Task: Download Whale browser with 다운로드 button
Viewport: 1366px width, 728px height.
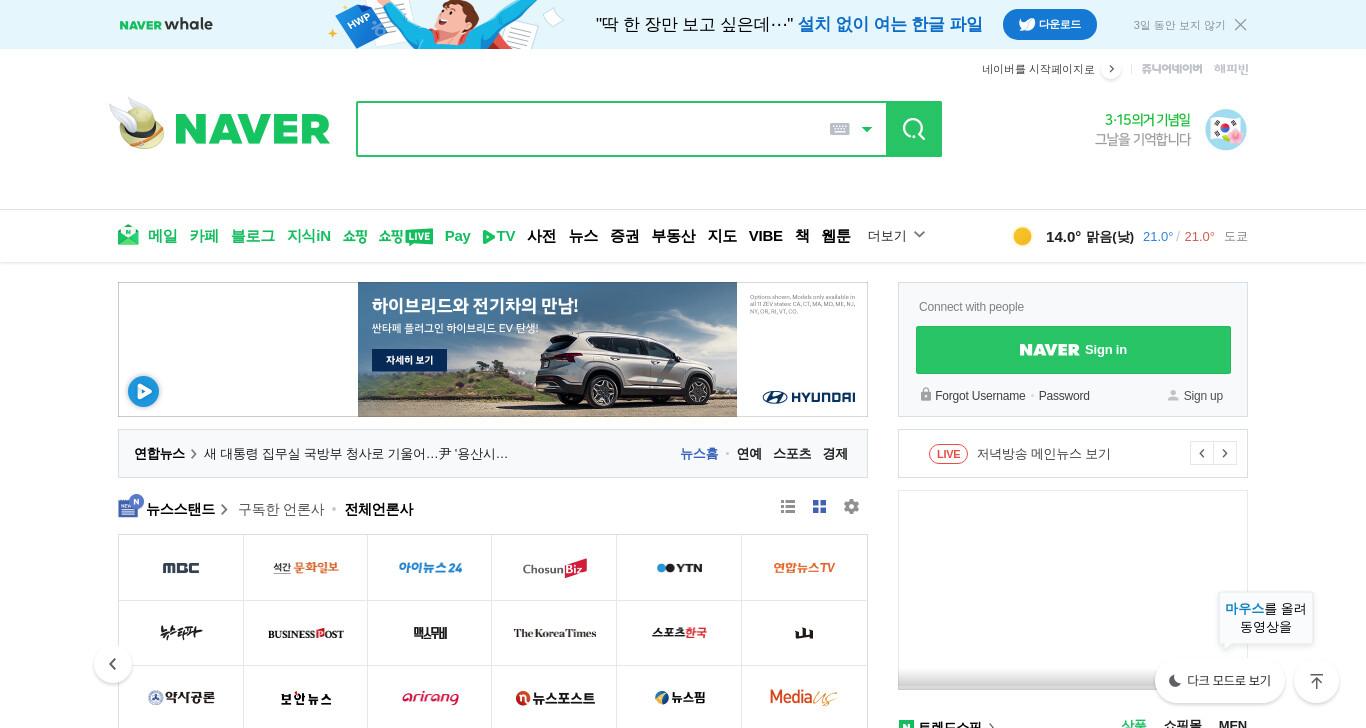Action: (1050, 24)
